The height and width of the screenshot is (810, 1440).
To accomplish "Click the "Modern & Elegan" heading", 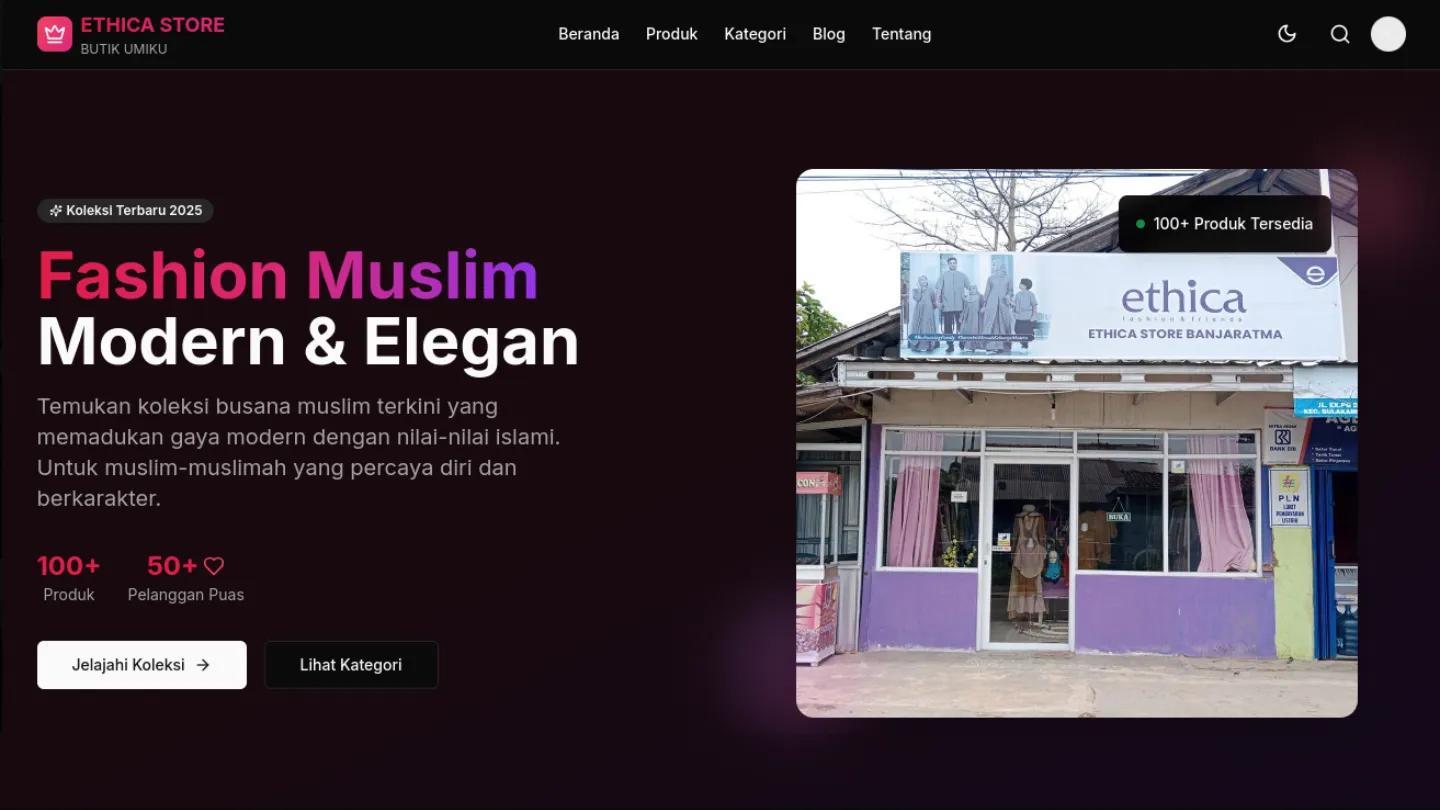I will tap(308, 342).
